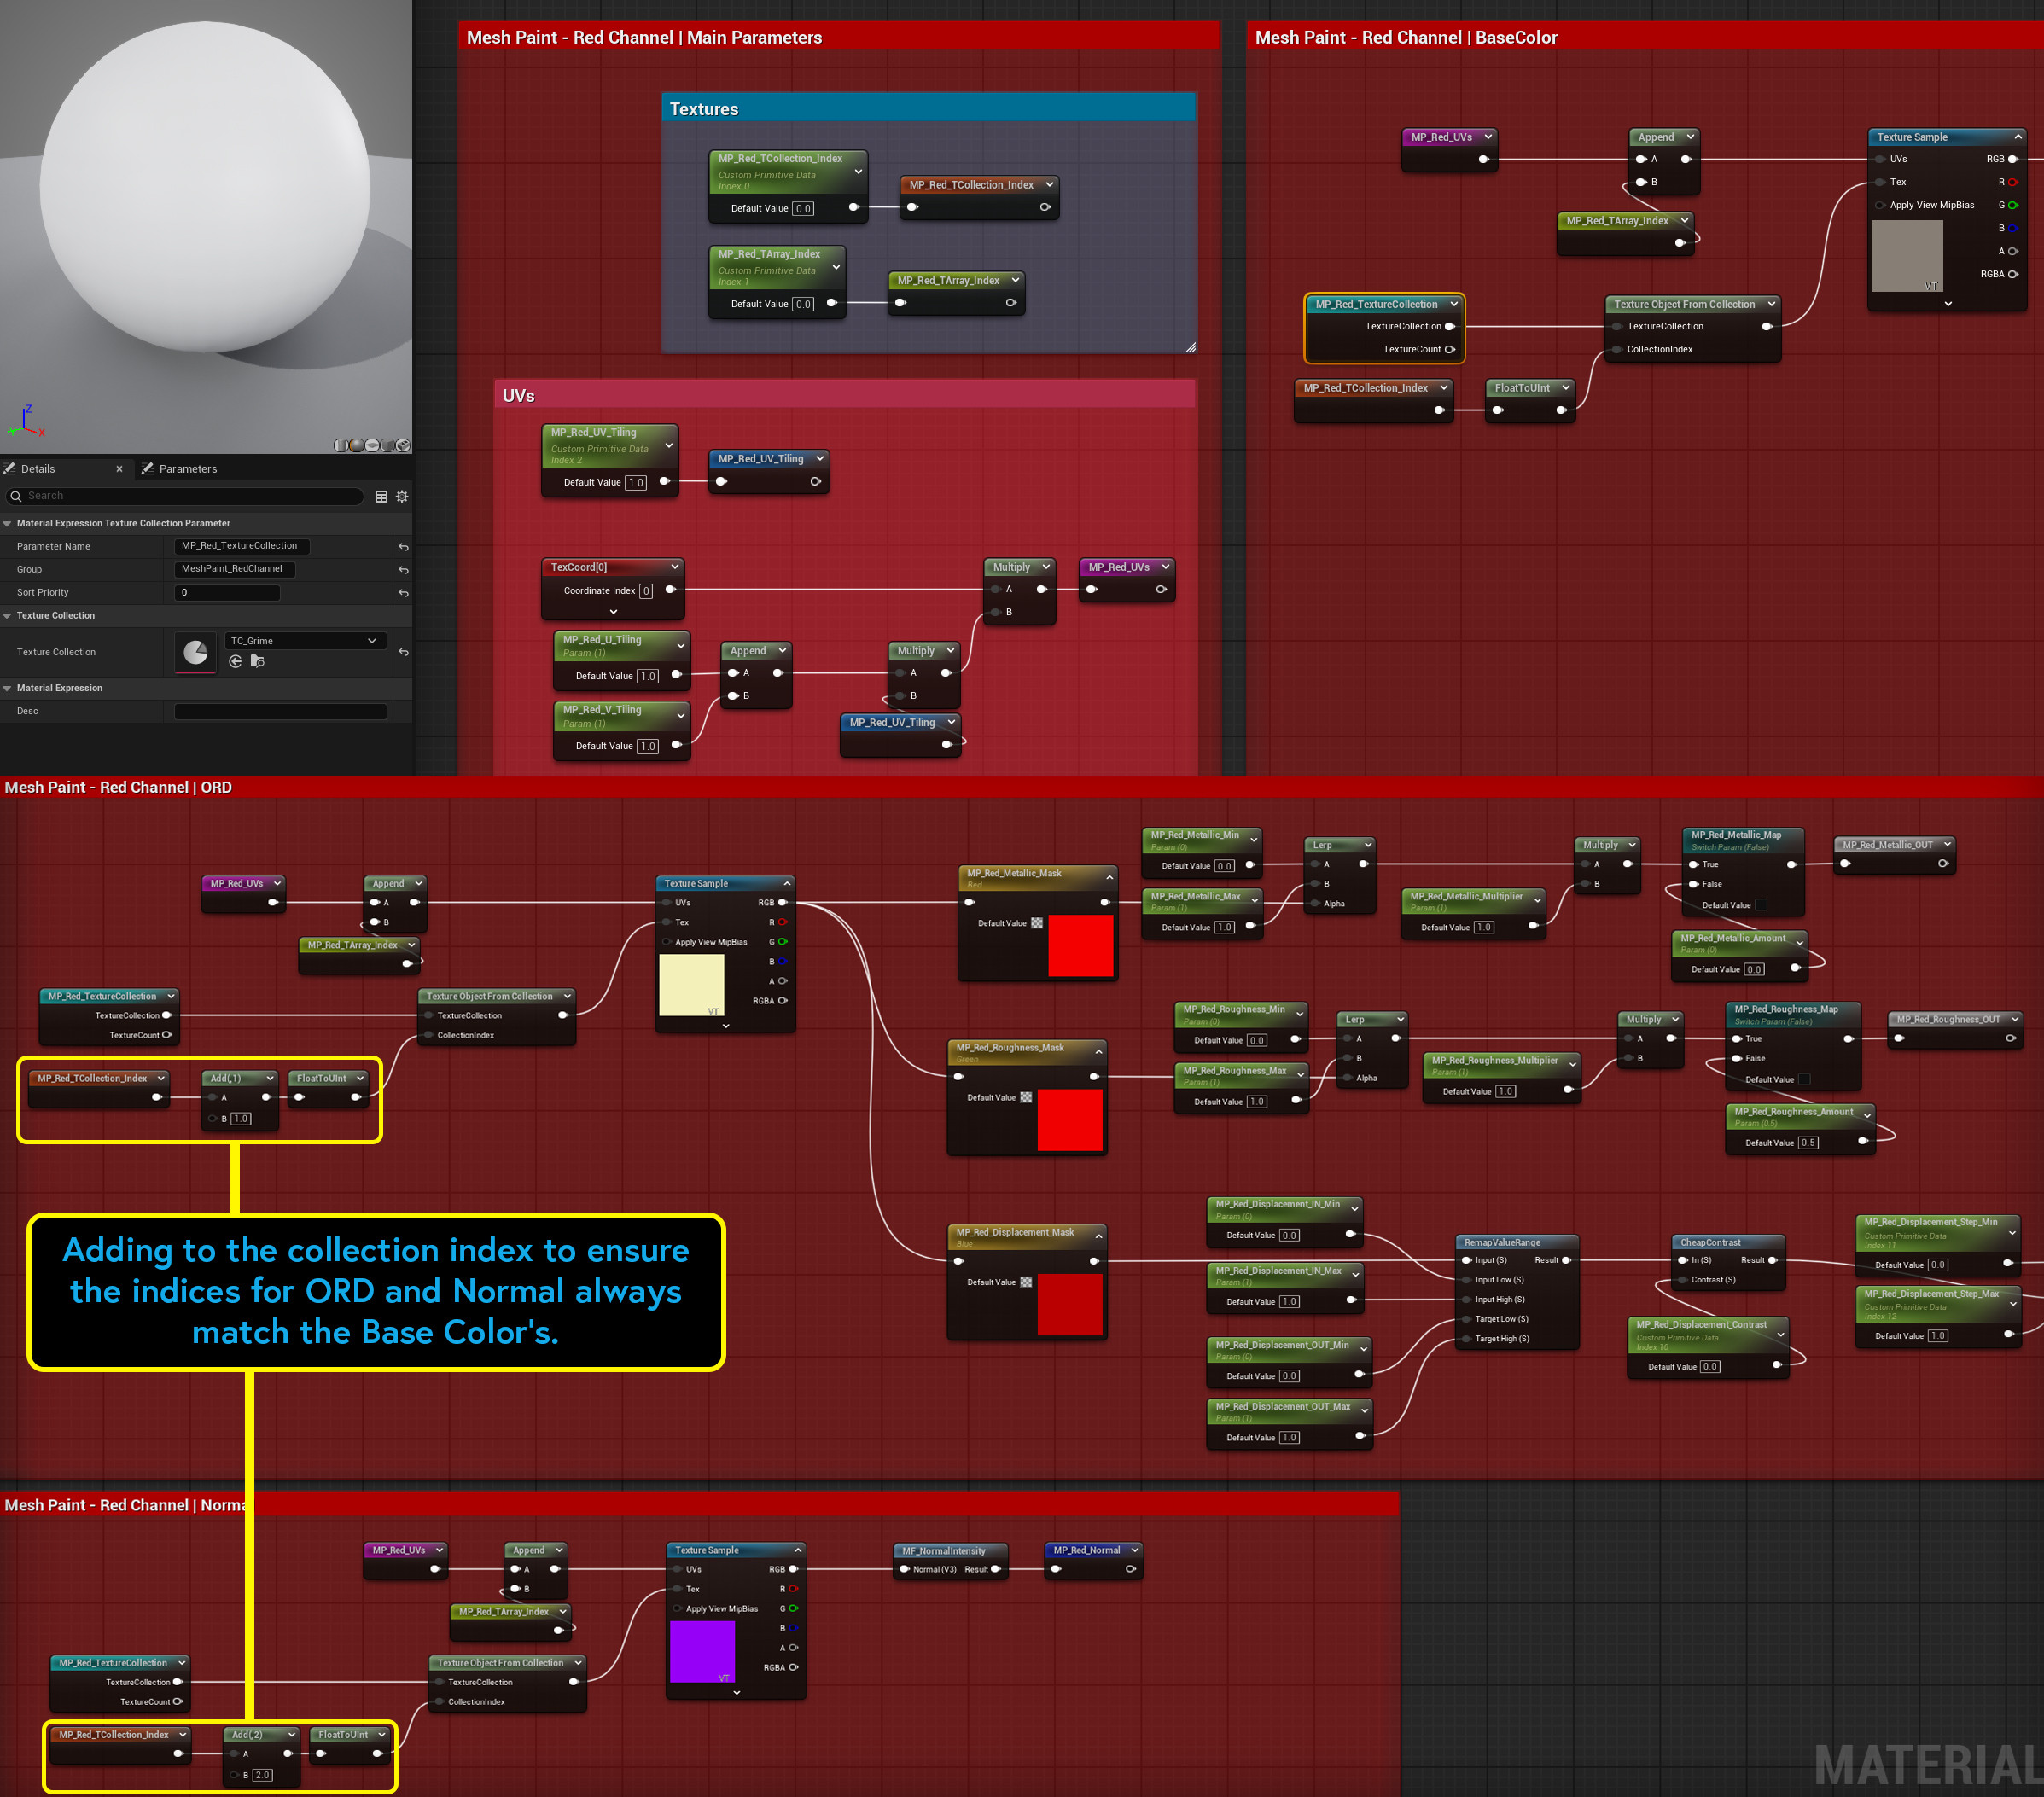Select the cylinder preview mesh icon
The height and width of the screenshot is (1797, 2044).
pyautogui.click(x=341, y=446)
